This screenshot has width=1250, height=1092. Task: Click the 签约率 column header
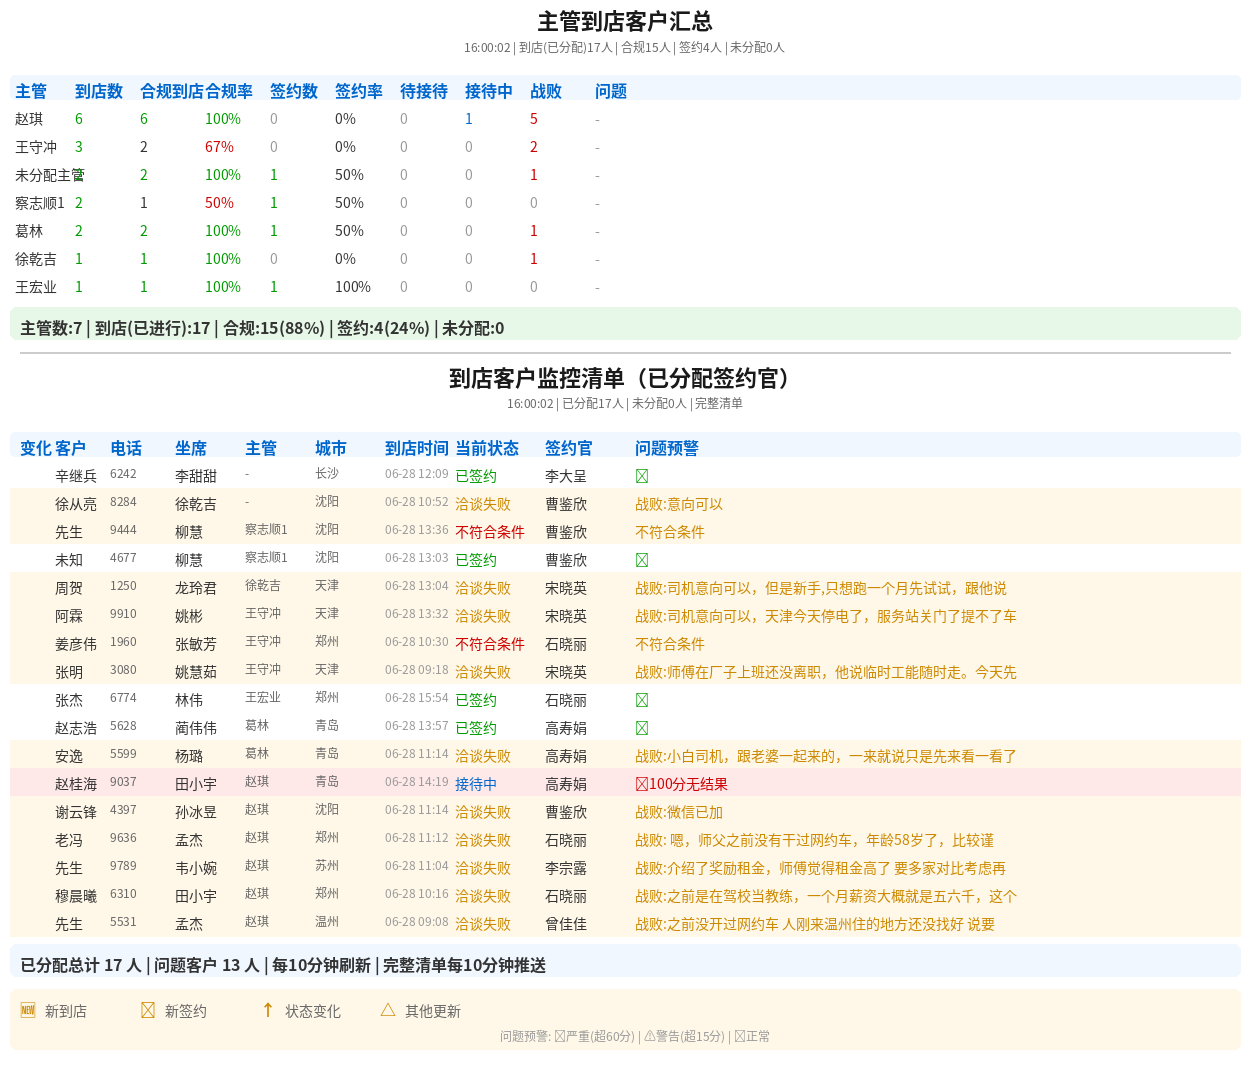[x=359, y=91]
